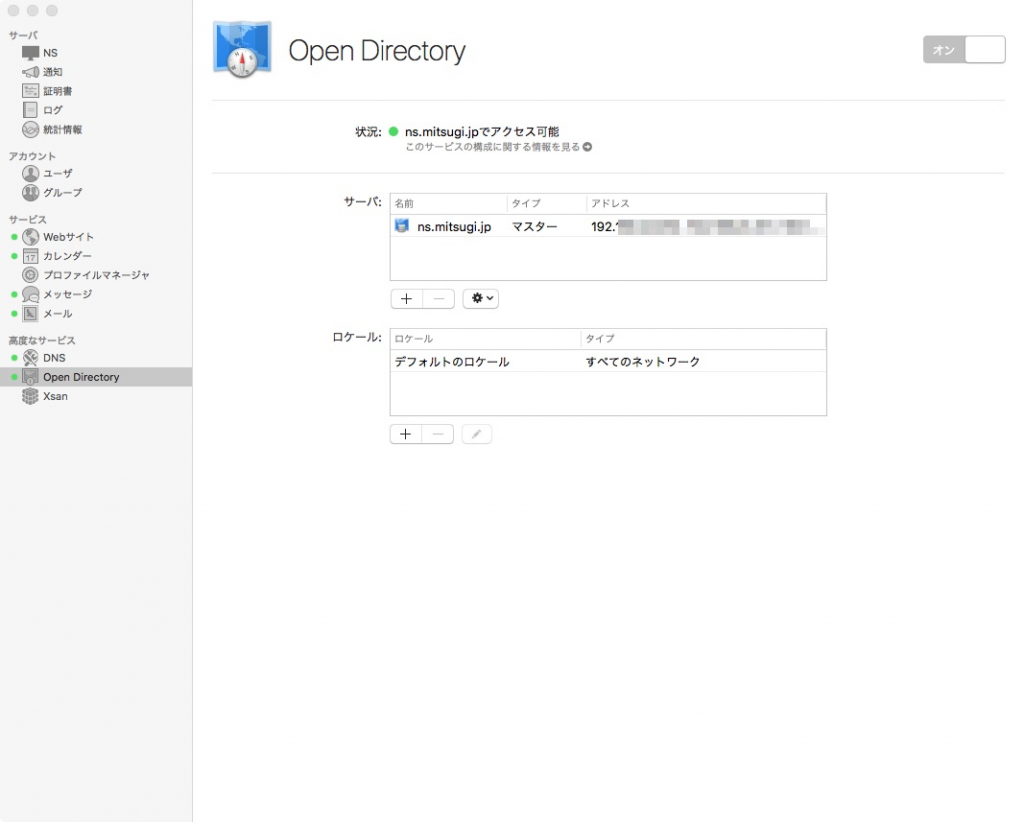Viewport: 1024px width, 822px height.
Task: Select Webサイト label in the sidebar
Action: click(69, 236)
